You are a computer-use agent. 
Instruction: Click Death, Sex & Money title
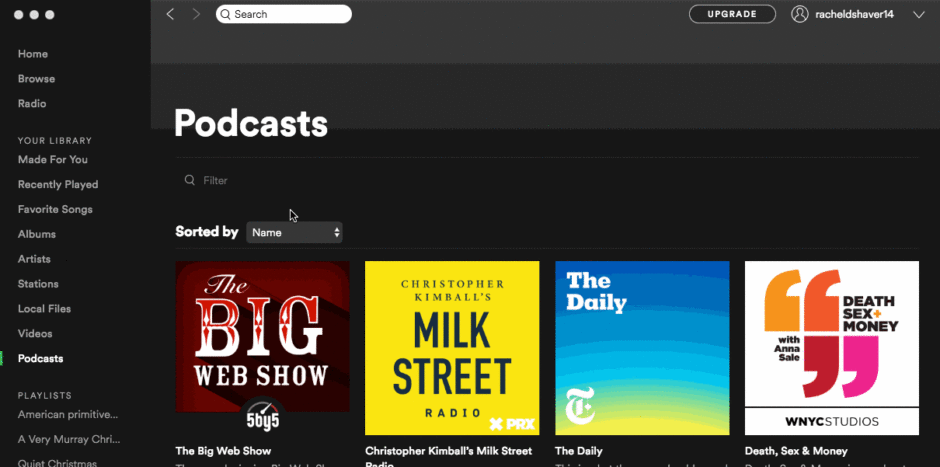(x=796, y=451)
